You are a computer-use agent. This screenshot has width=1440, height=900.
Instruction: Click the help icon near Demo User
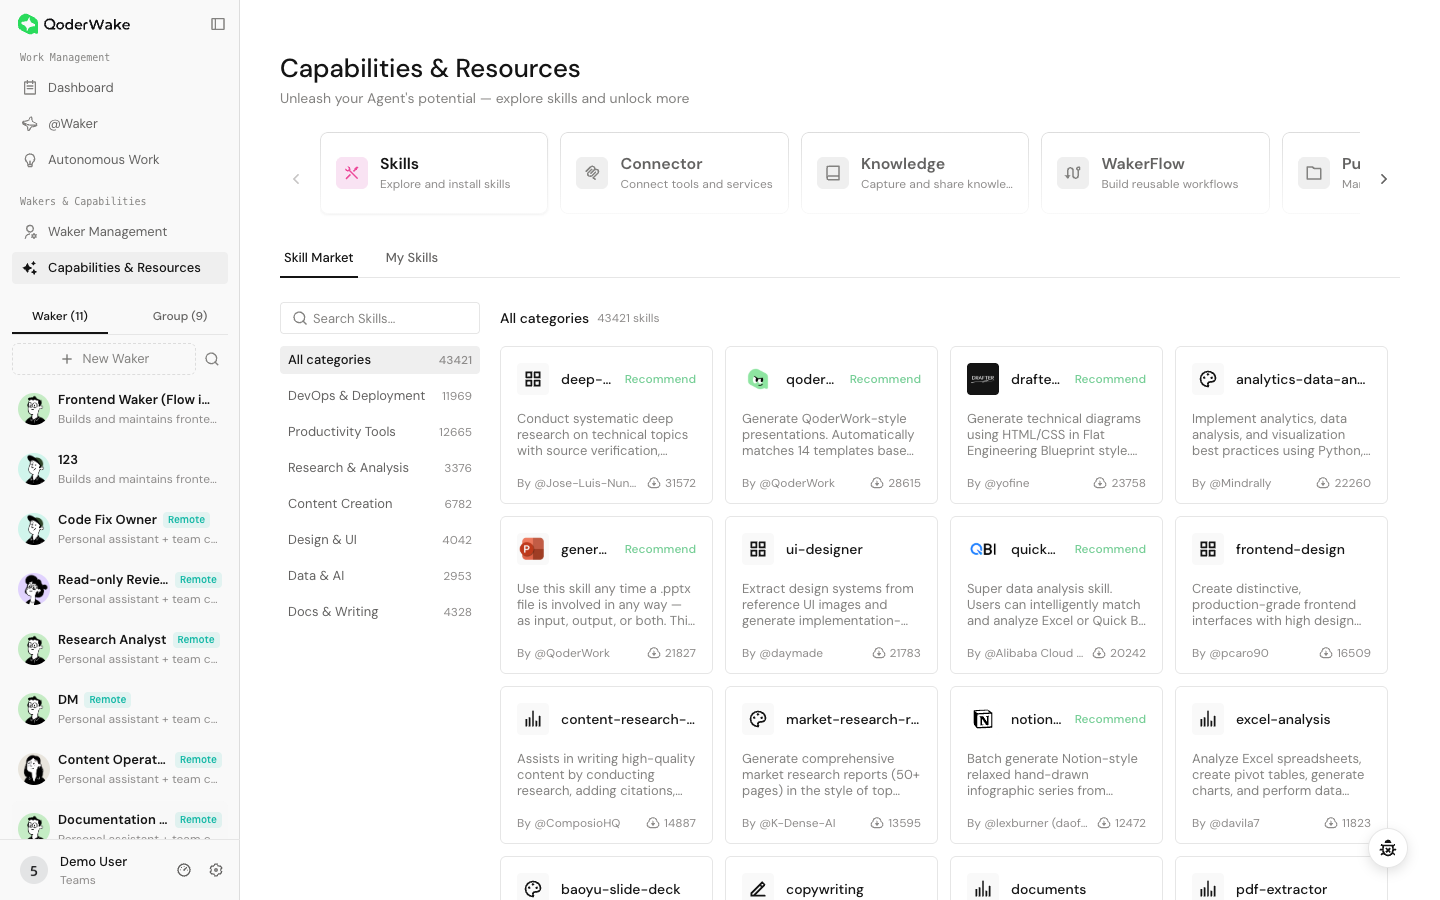[184, 870]
